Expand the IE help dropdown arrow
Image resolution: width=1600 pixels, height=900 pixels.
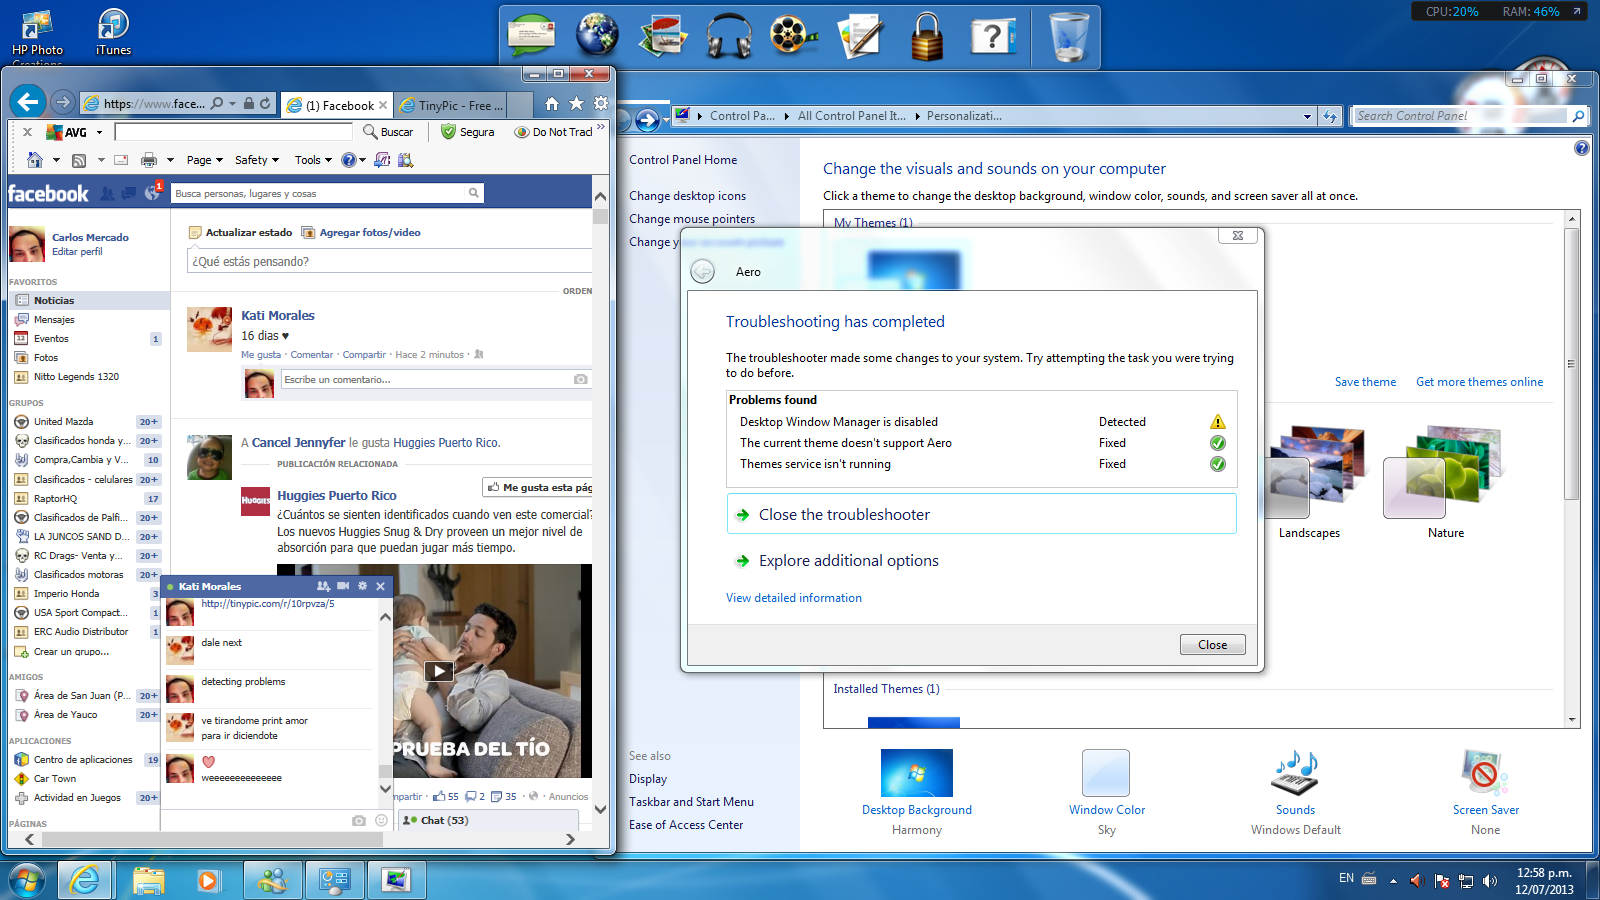coord(362,160)
